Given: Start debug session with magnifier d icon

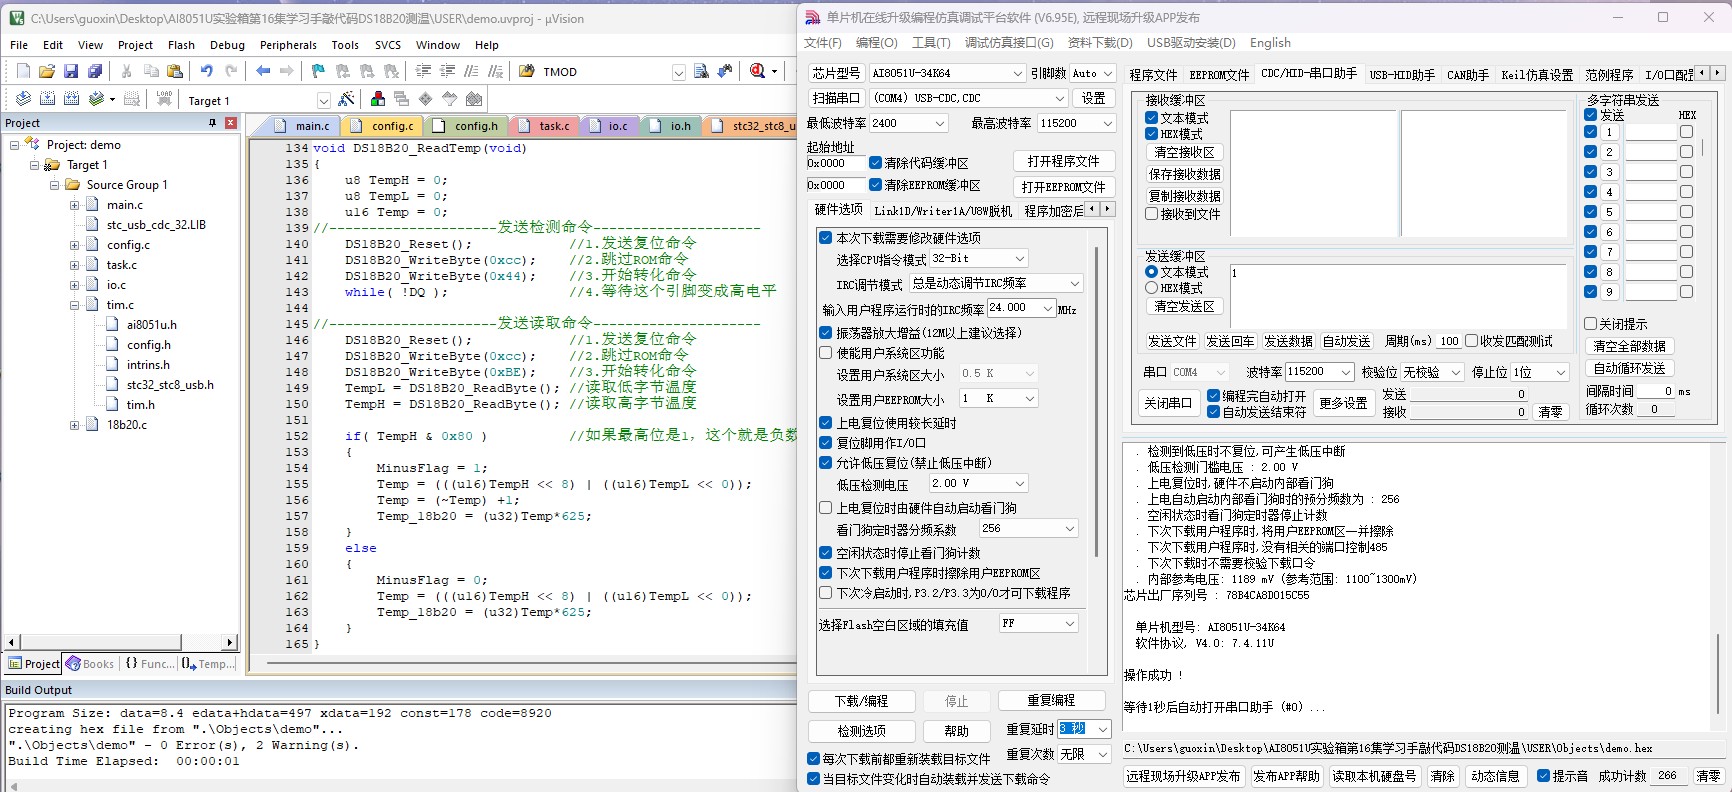Looking at the screenshot, I should tap(758, 71).
